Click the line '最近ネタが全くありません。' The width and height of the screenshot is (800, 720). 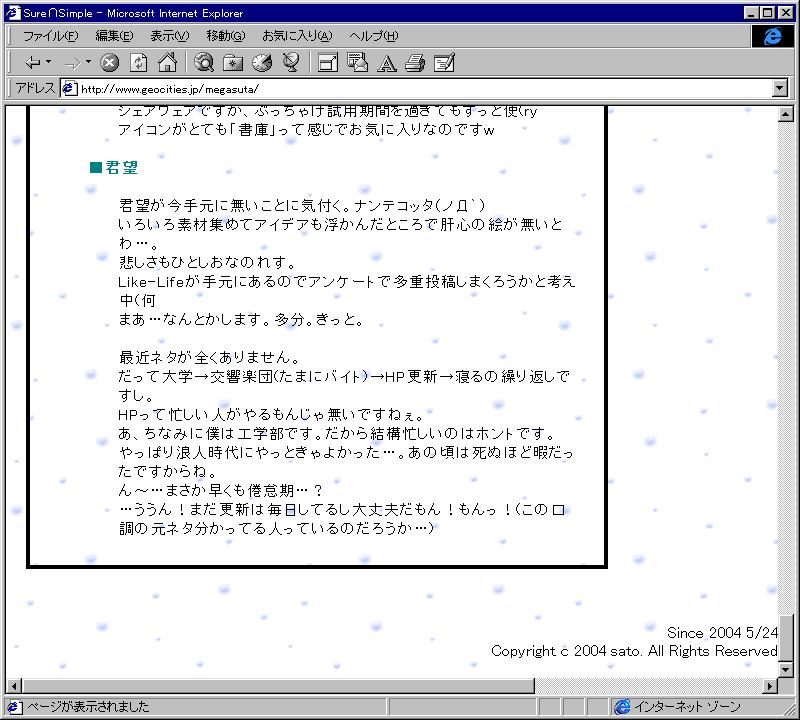[210, 357]
